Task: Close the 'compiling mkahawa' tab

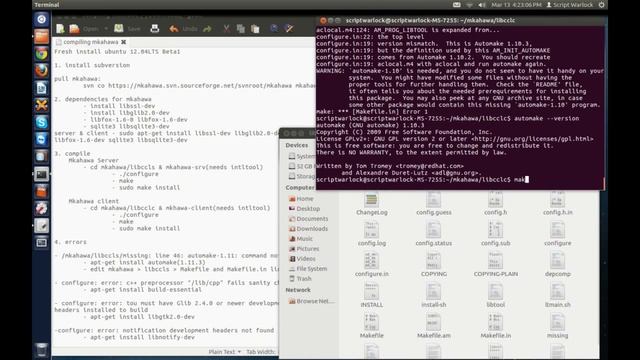Action: pos(124,42)
